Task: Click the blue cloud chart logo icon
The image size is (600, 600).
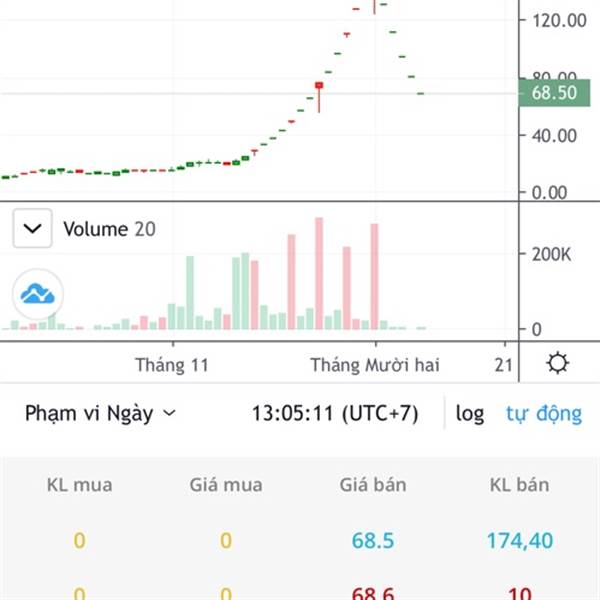Action: pos(38,294)
